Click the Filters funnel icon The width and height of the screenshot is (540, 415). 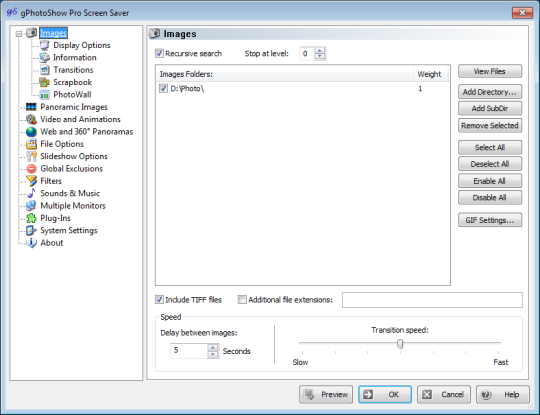click(31, 181)
